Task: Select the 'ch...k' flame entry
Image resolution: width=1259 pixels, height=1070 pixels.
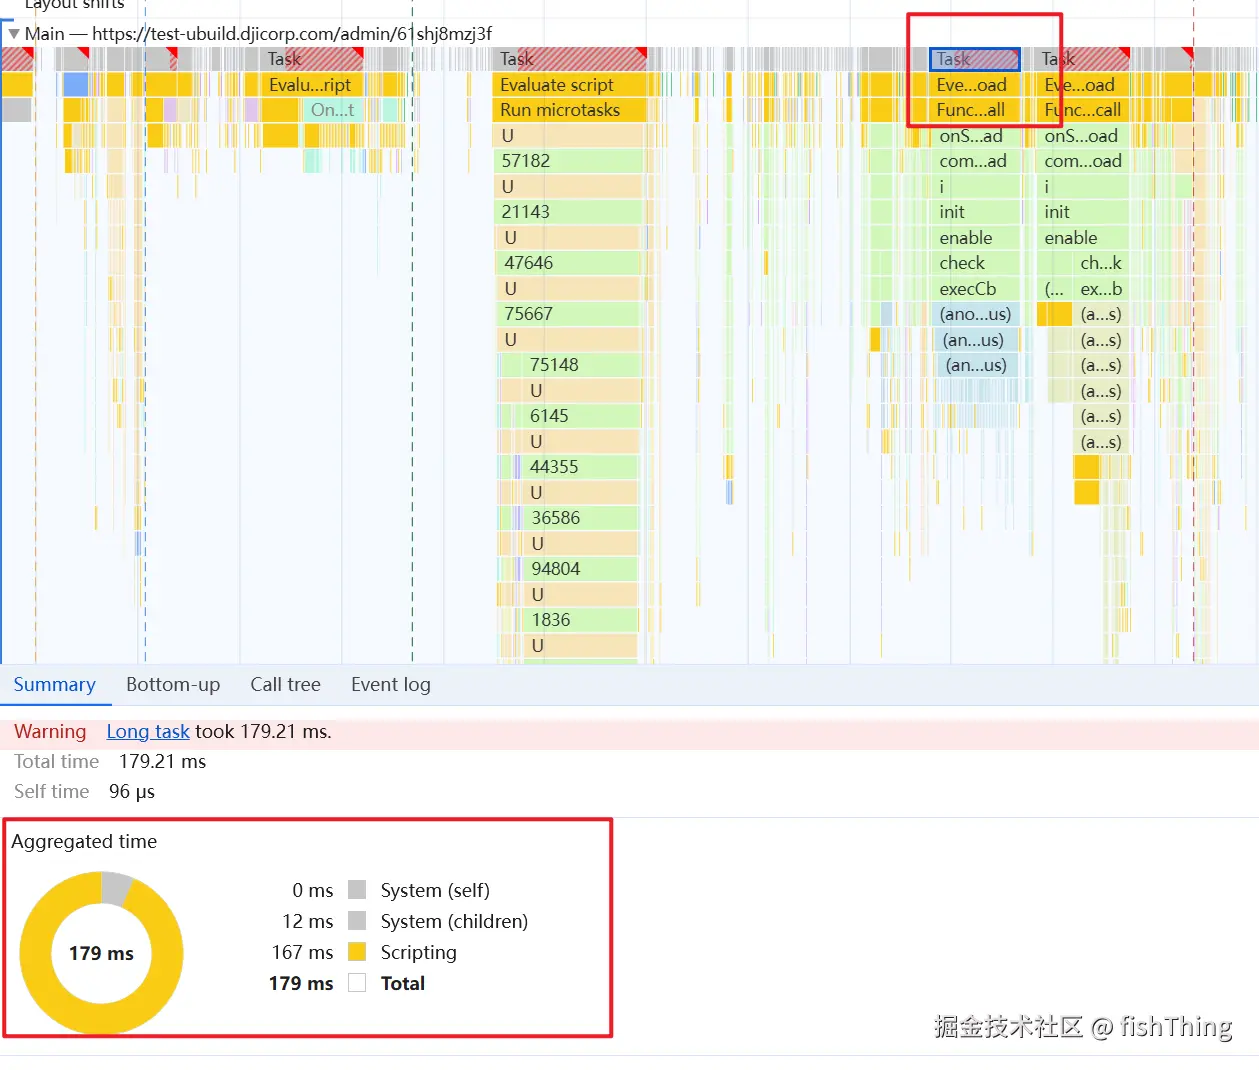Action: point(1101,263)
